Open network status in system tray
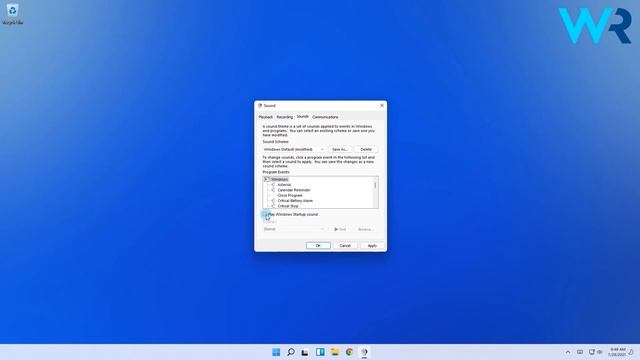This screenshot has height=360, width=640. [x=591, y=352]
